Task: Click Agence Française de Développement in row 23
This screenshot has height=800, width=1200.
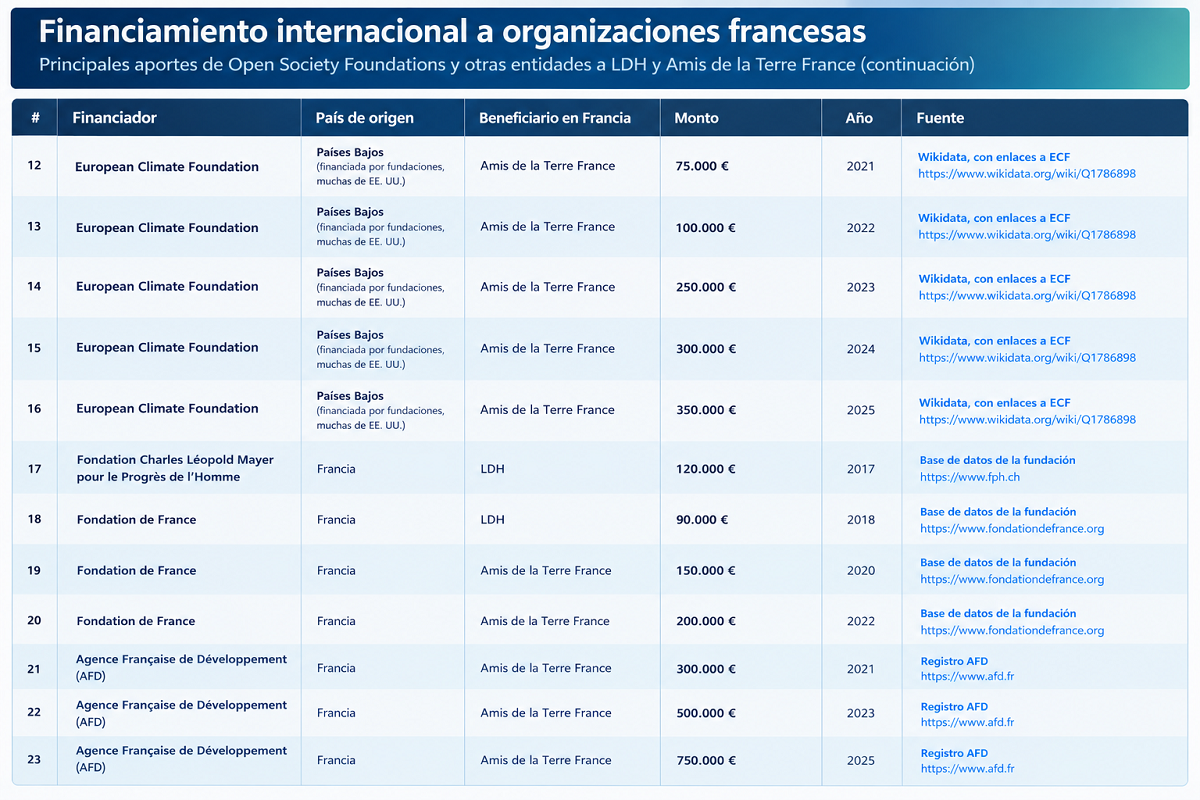Action: 181,759
